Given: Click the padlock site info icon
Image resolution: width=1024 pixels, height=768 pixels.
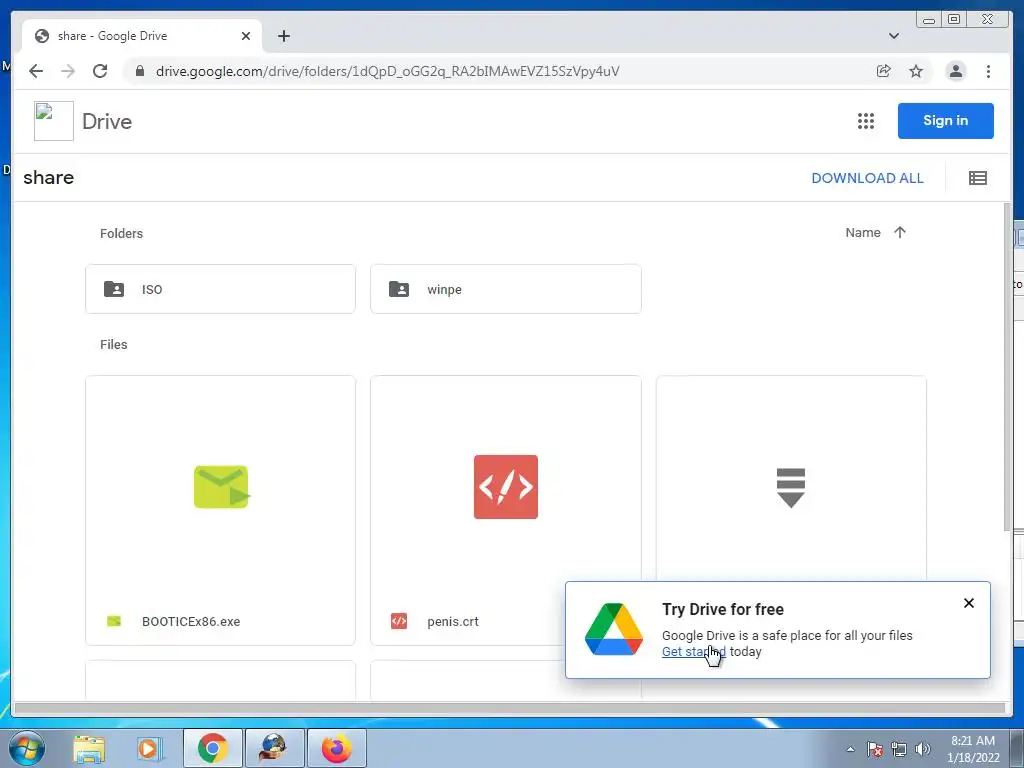Looking at the screenshot, I should coord(139,71).
